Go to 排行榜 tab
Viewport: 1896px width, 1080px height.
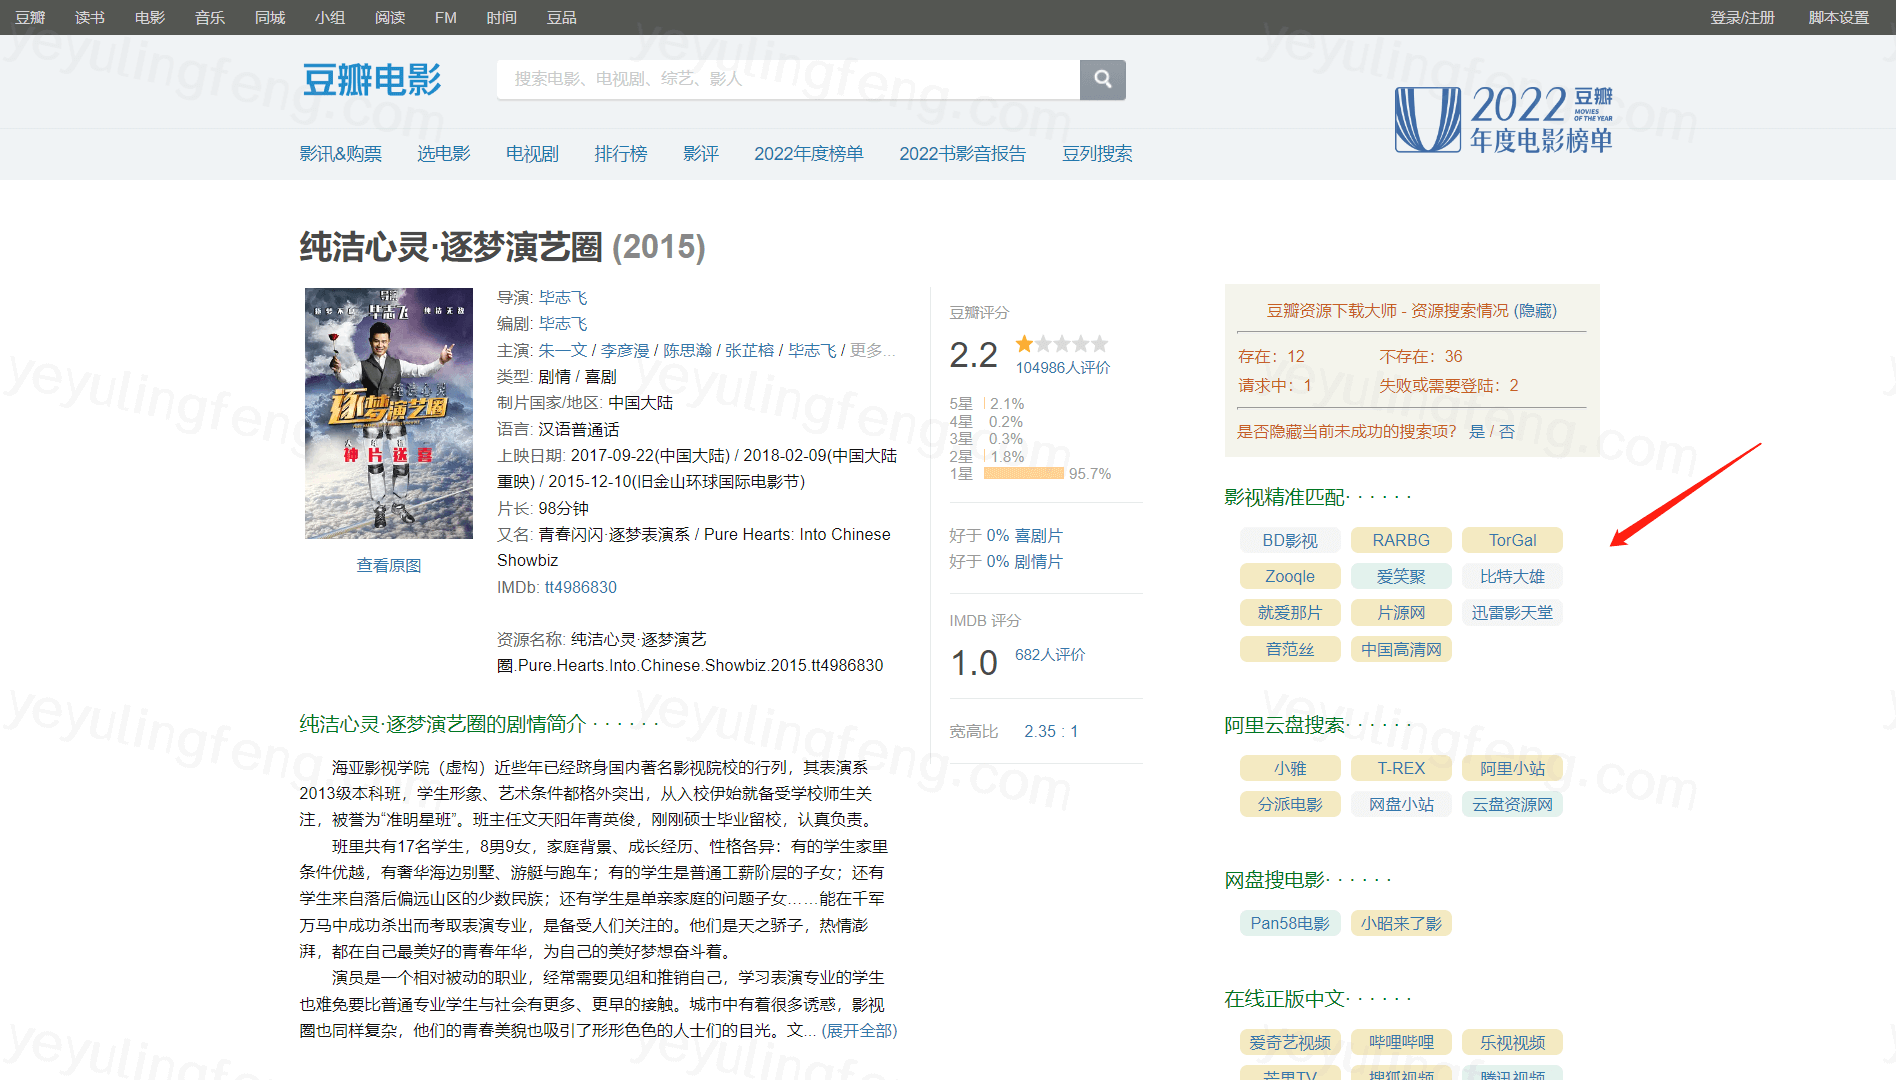621,153
